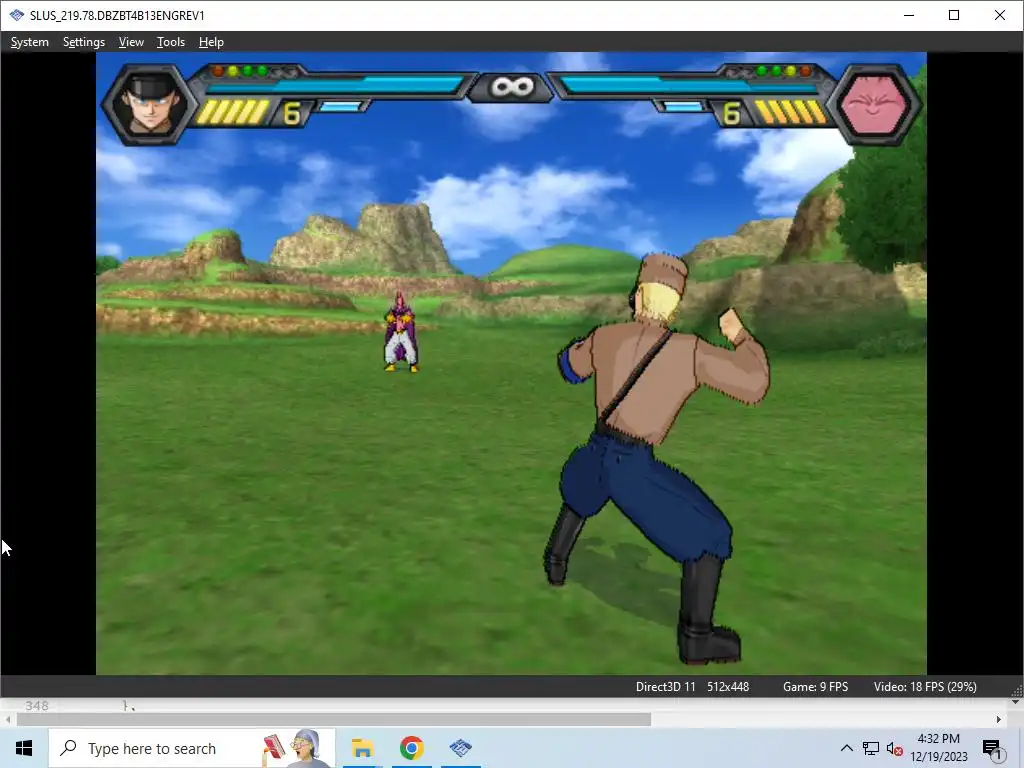
Task: Click the muted speaker volume icon
Action: (894, 748)
